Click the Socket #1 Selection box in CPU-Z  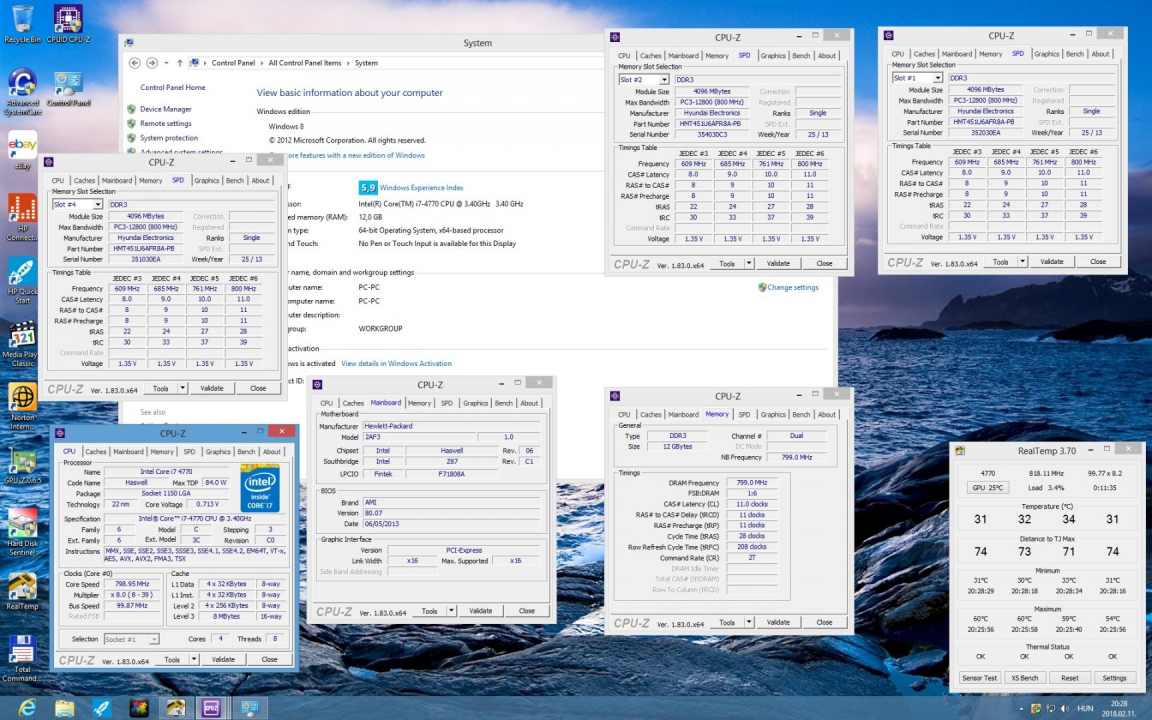pyautogui.click(x=131, y=639)
